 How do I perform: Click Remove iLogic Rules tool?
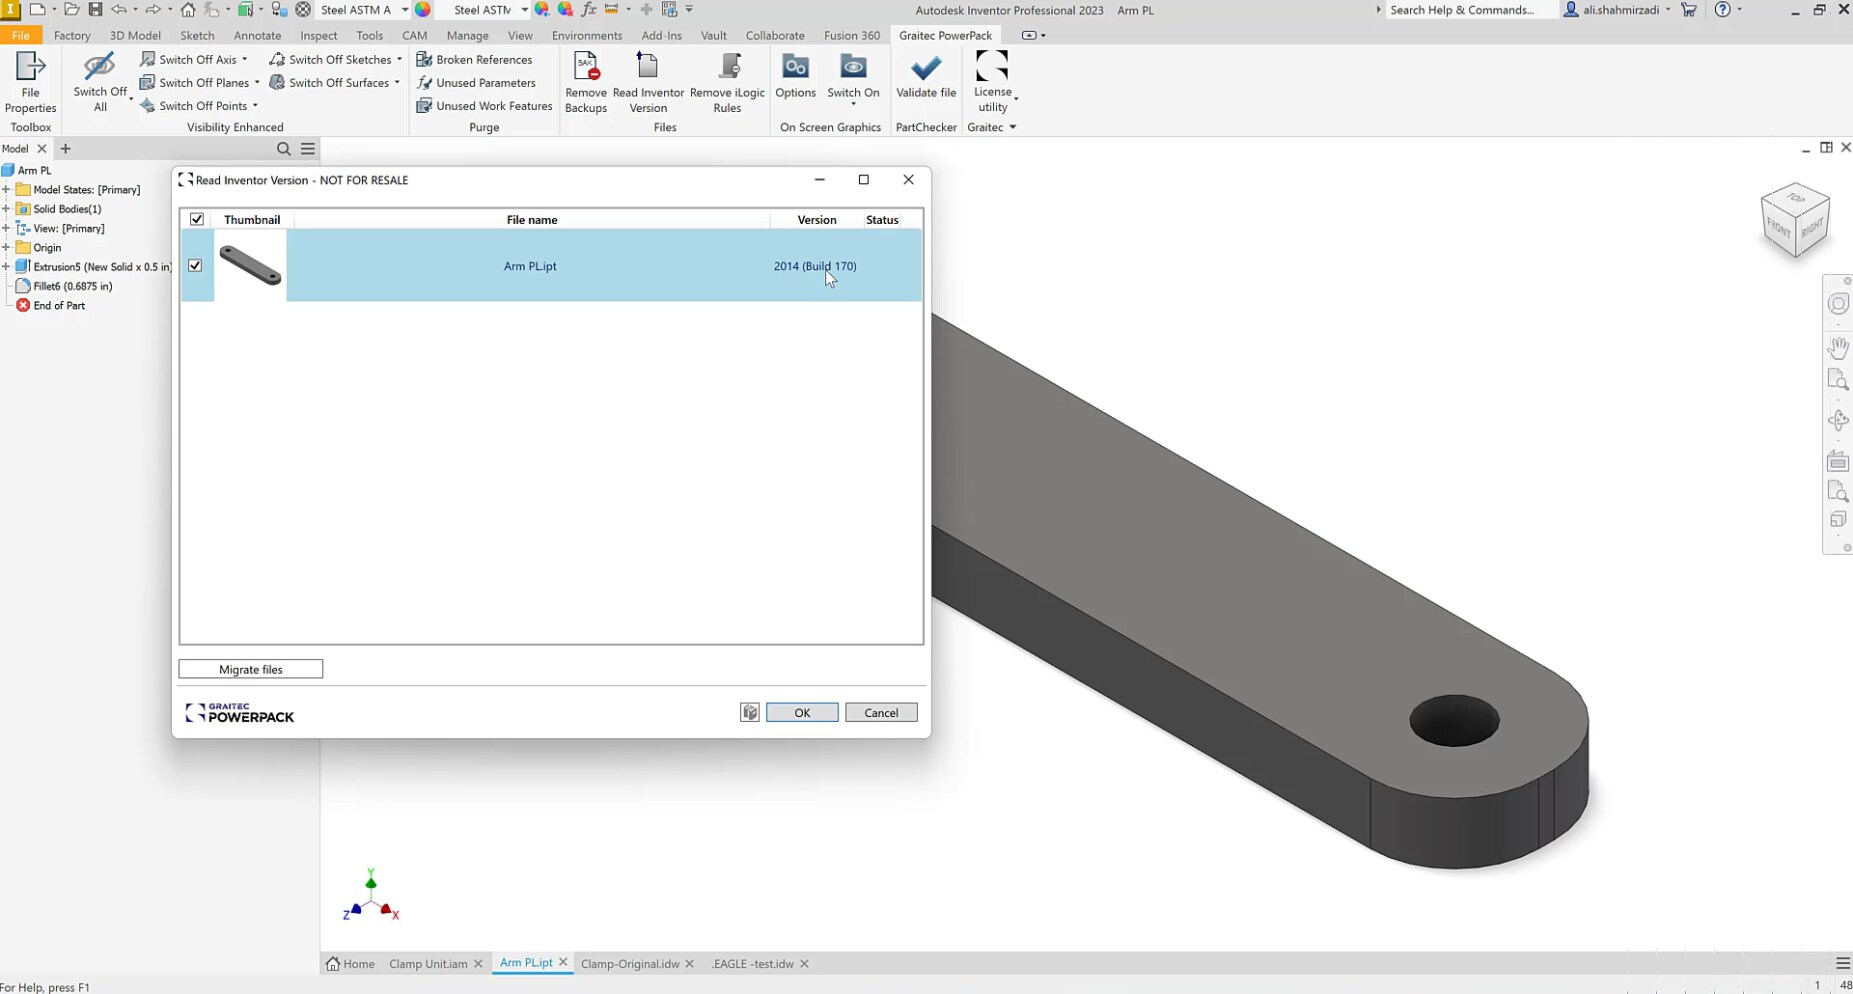727,83
